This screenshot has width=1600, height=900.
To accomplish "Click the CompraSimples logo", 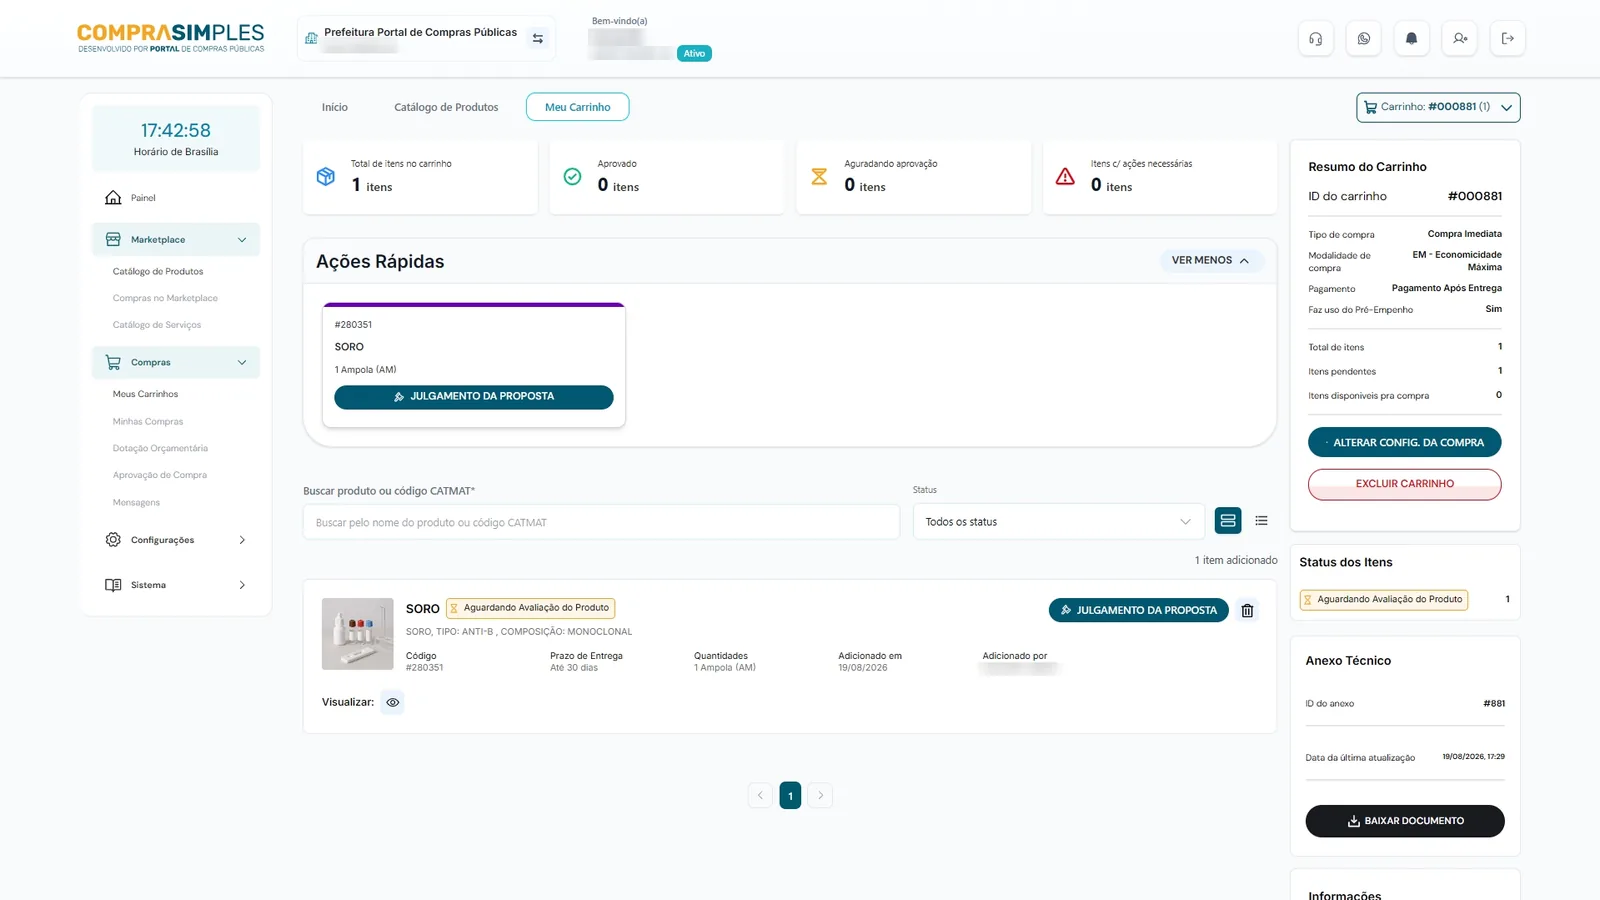I will point(171,38).
